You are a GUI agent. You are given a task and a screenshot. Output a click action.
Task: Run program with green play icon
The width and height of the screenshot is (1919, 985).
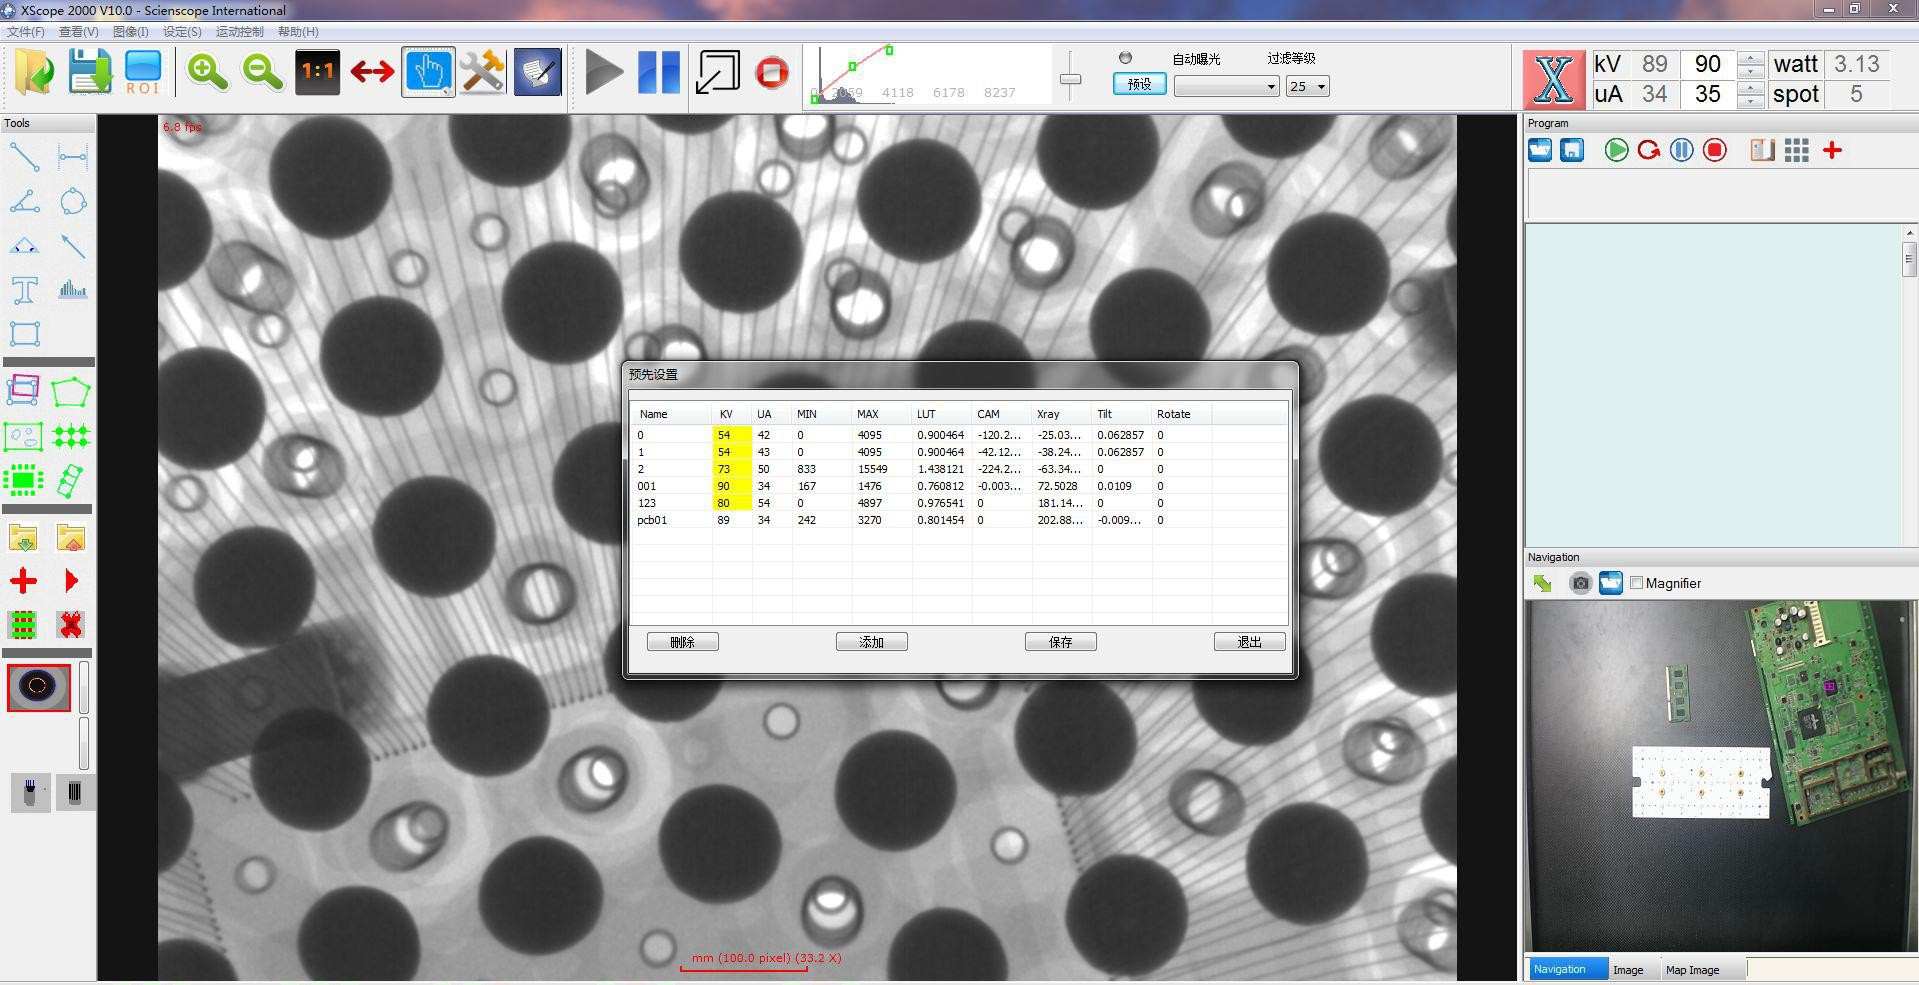[1616, 150]
